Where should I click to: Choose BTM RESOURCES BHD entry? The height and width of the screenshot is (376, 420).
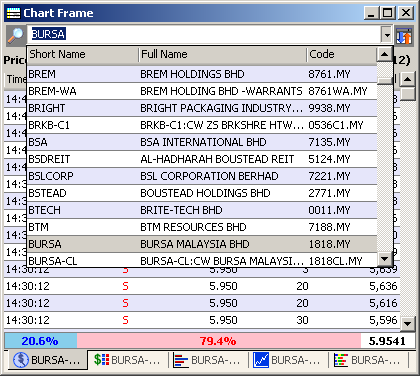click(x=202, y=227)
